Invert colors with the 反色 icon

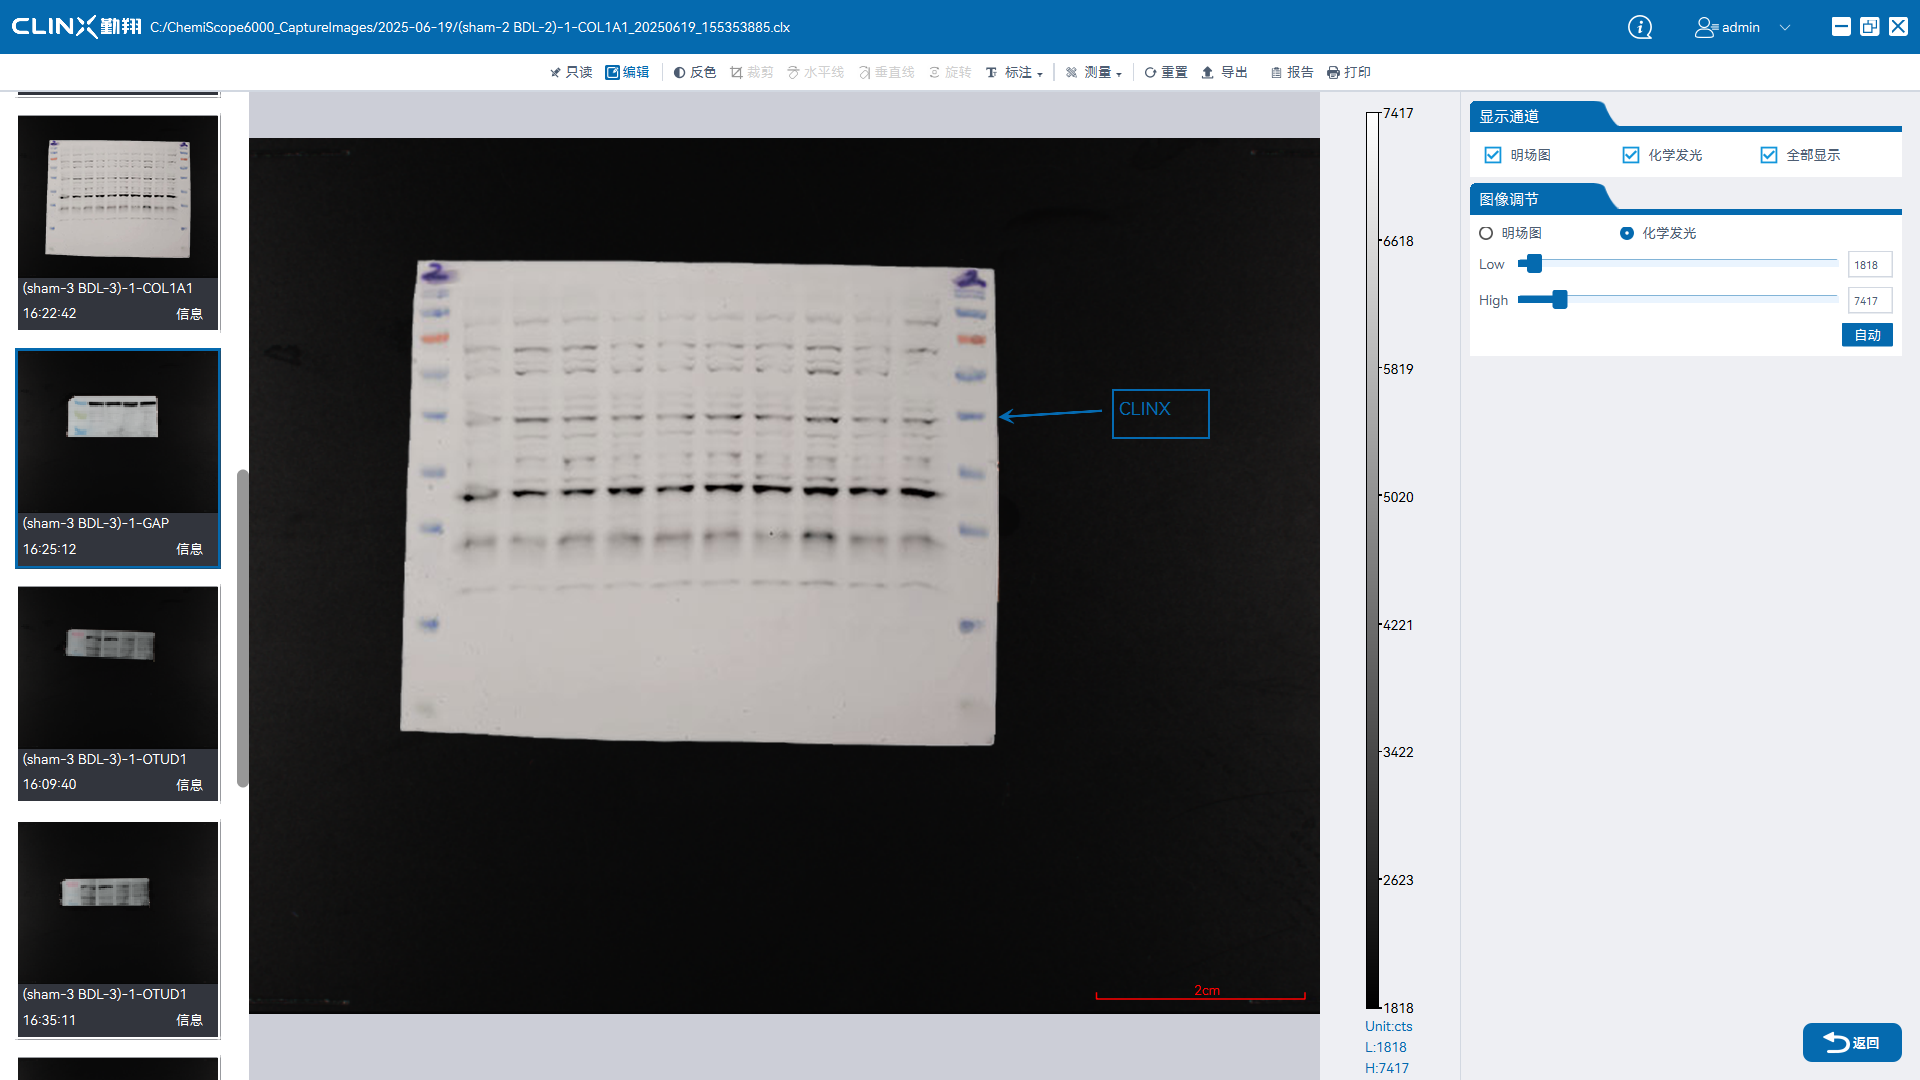click(x=679, y=72)
